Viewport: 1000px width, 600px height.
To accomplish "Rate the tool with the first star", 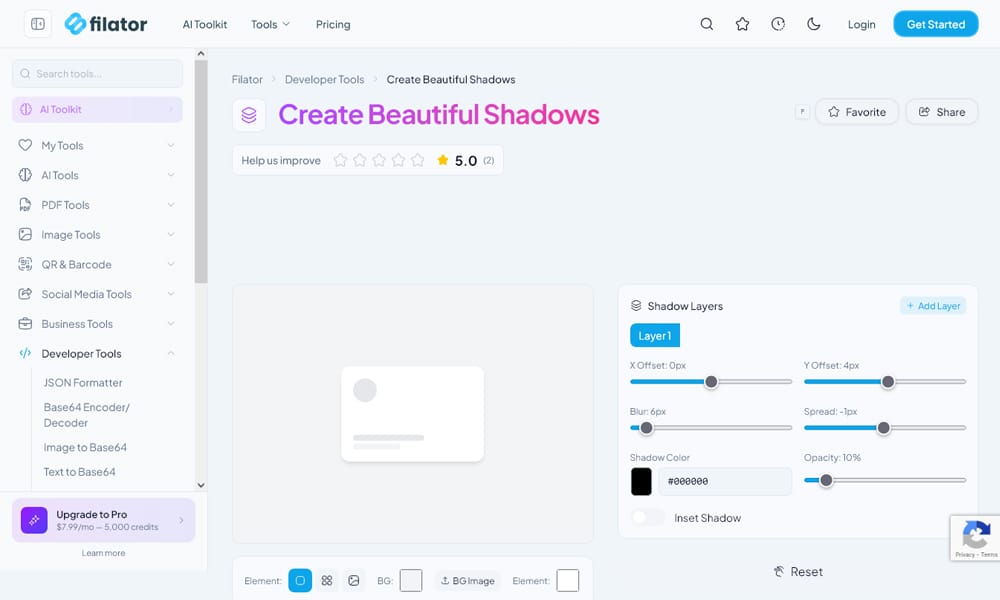I will coord(341,160).
